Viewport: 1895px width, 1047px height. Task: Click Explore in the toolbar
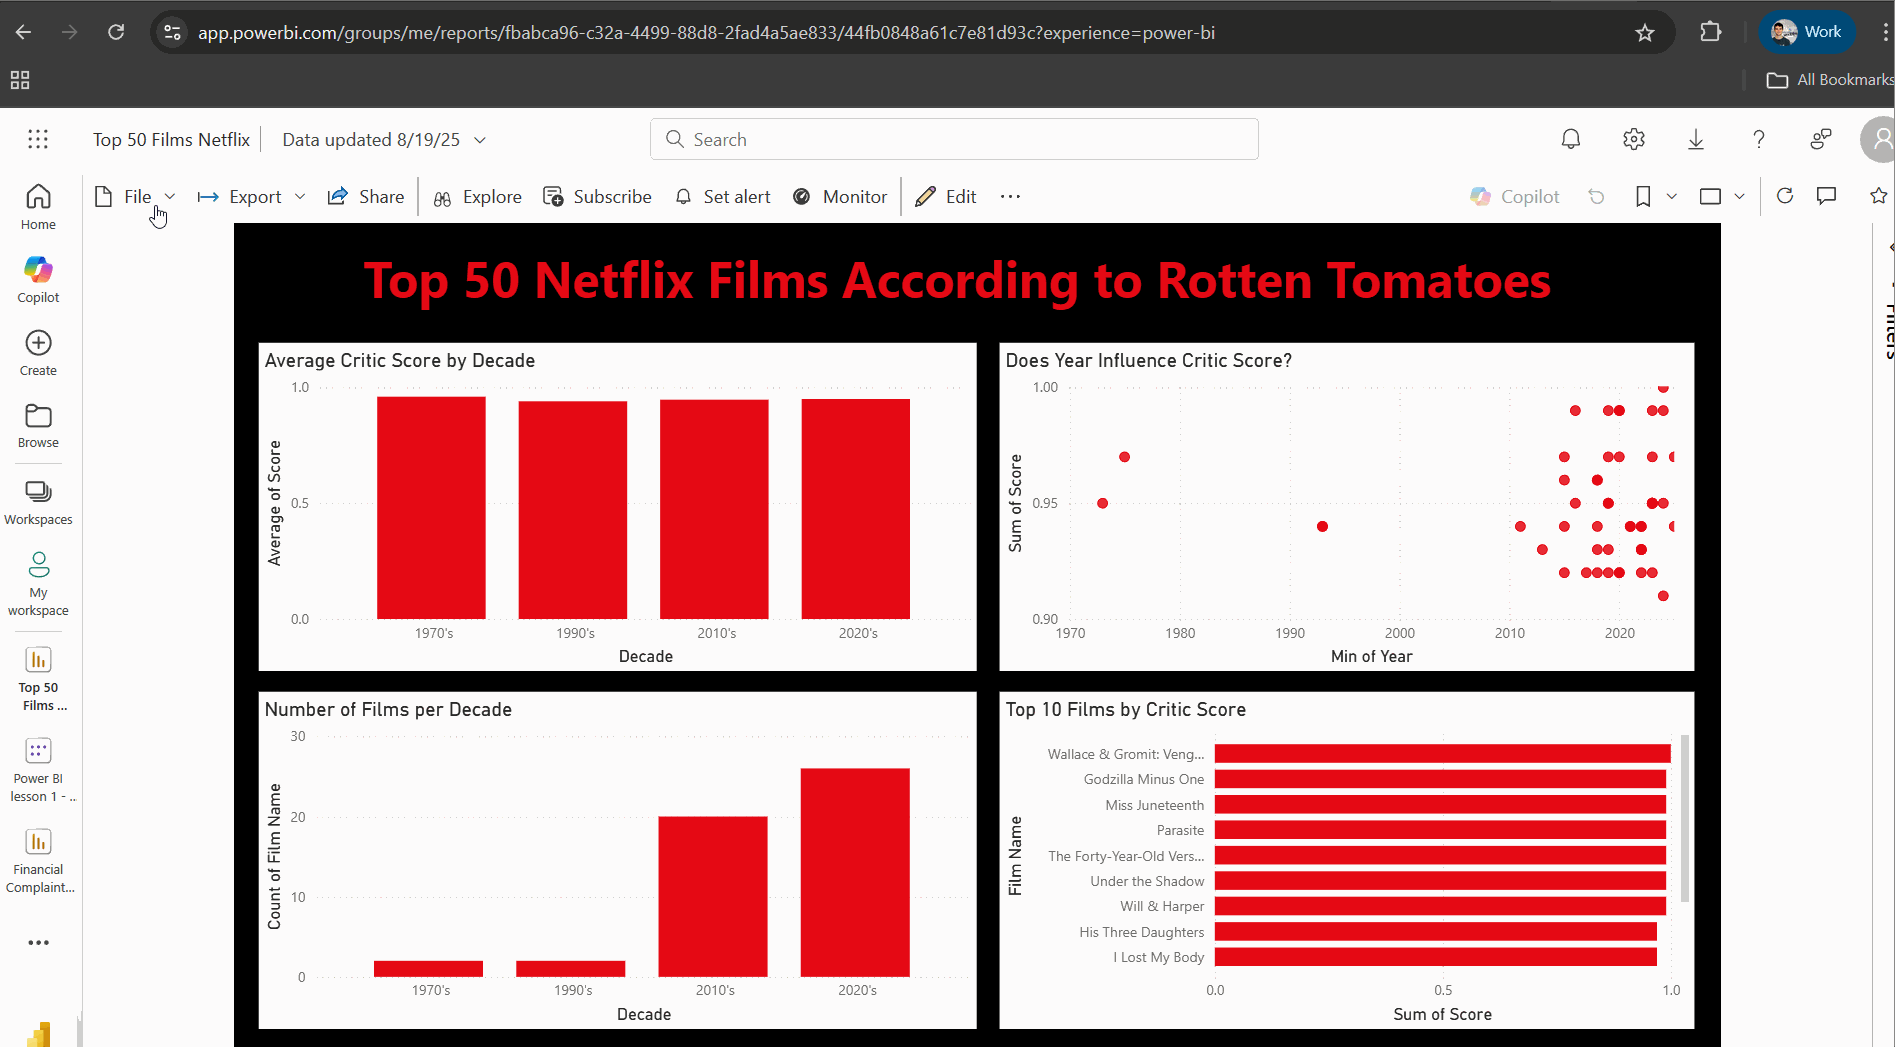pos(478,197)
